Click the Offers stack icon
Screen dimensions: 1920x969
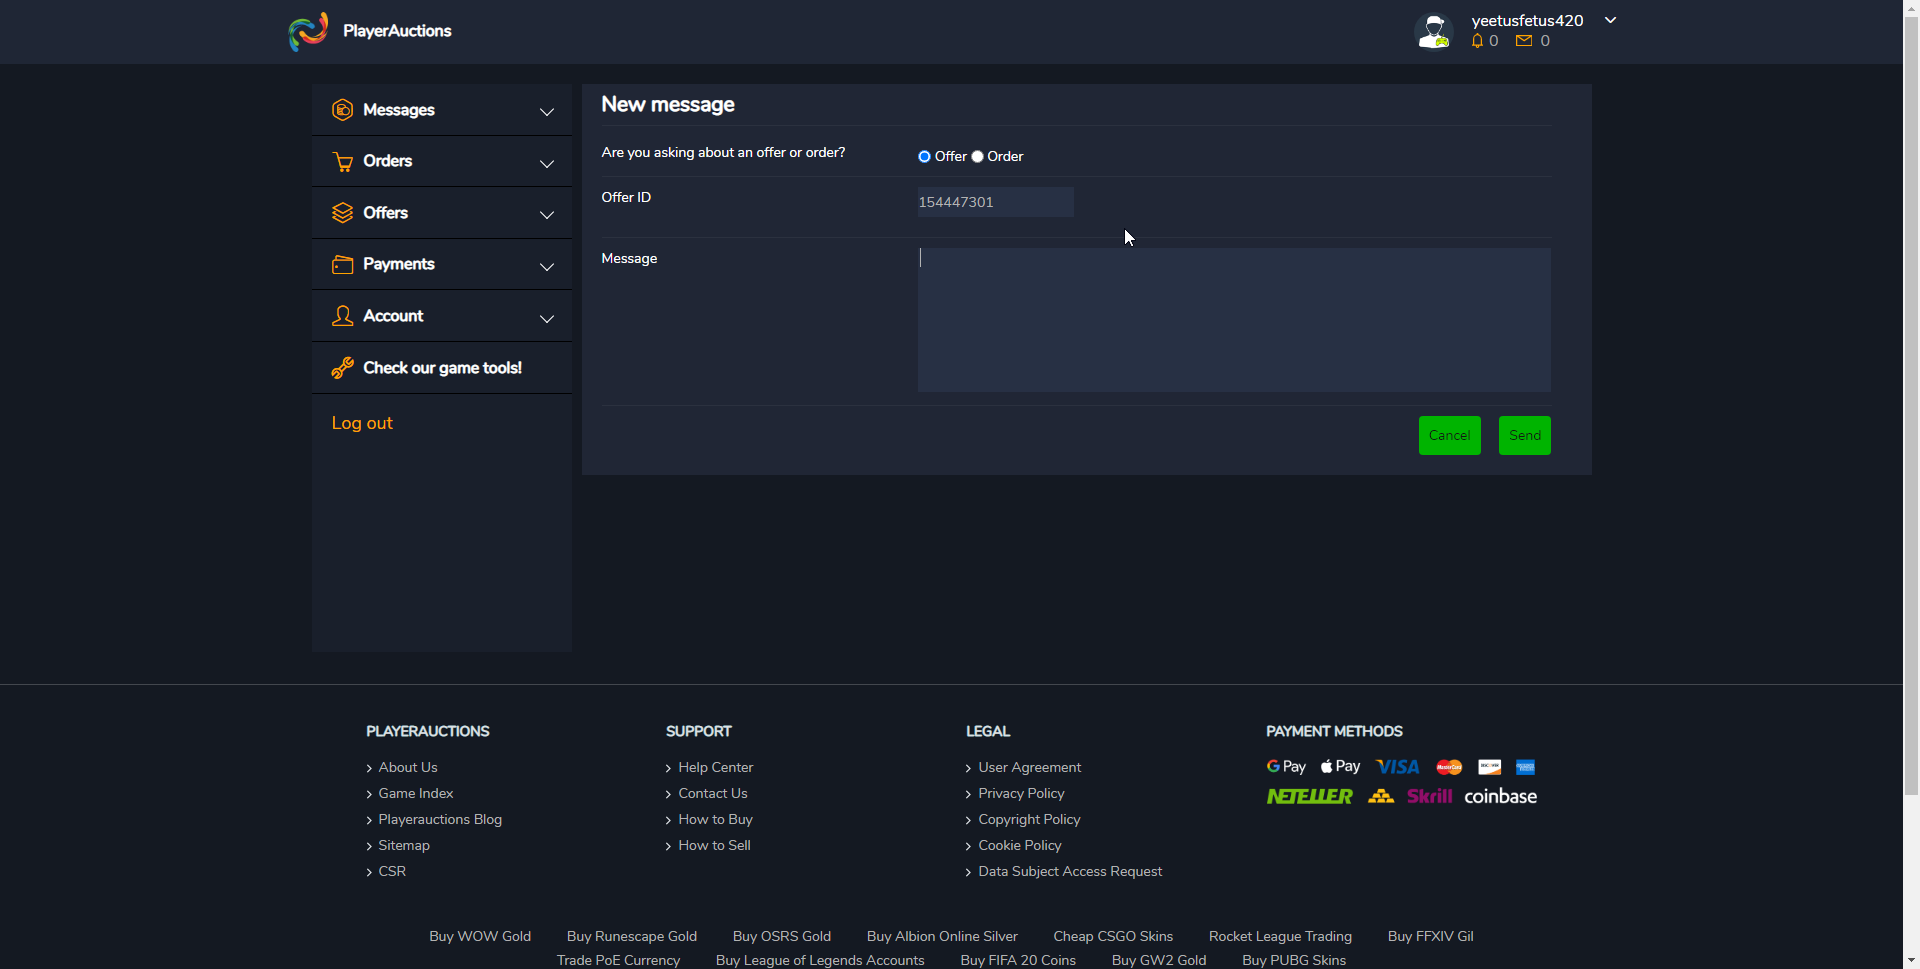tap(342, 213)
